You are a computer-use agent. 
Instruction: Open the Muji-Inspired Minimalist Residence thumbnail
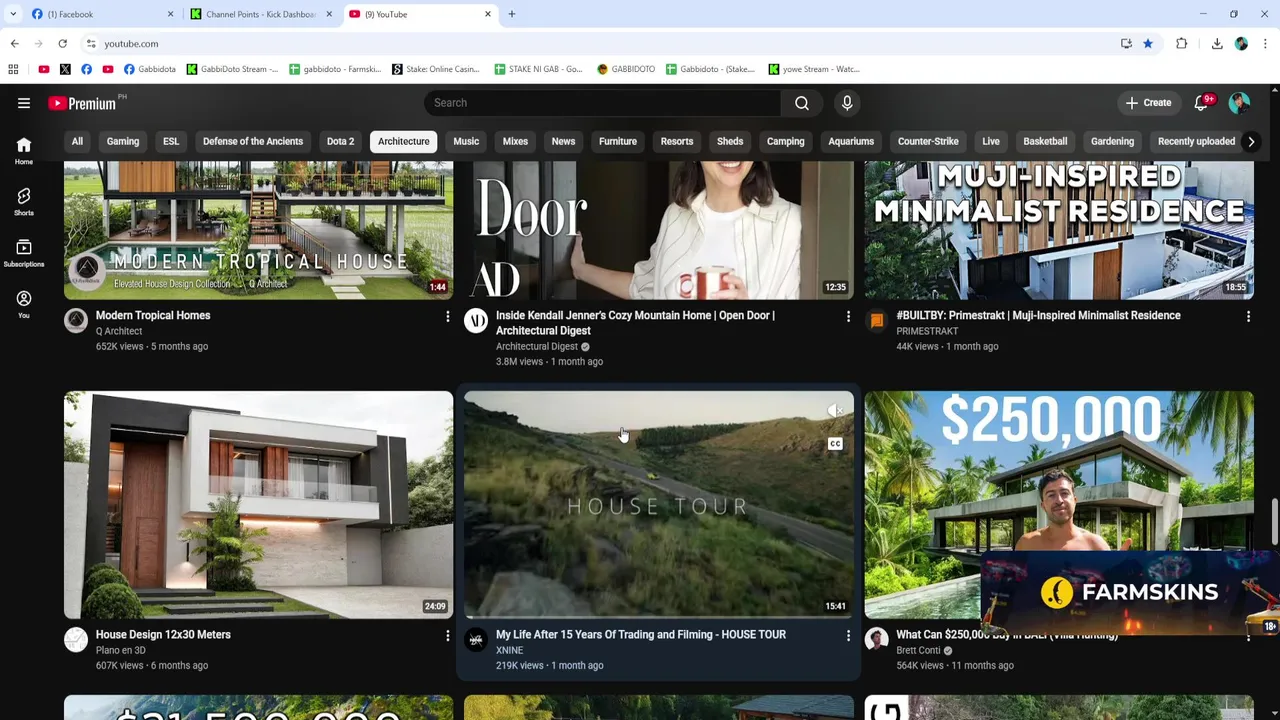[x=1059, y=230]
